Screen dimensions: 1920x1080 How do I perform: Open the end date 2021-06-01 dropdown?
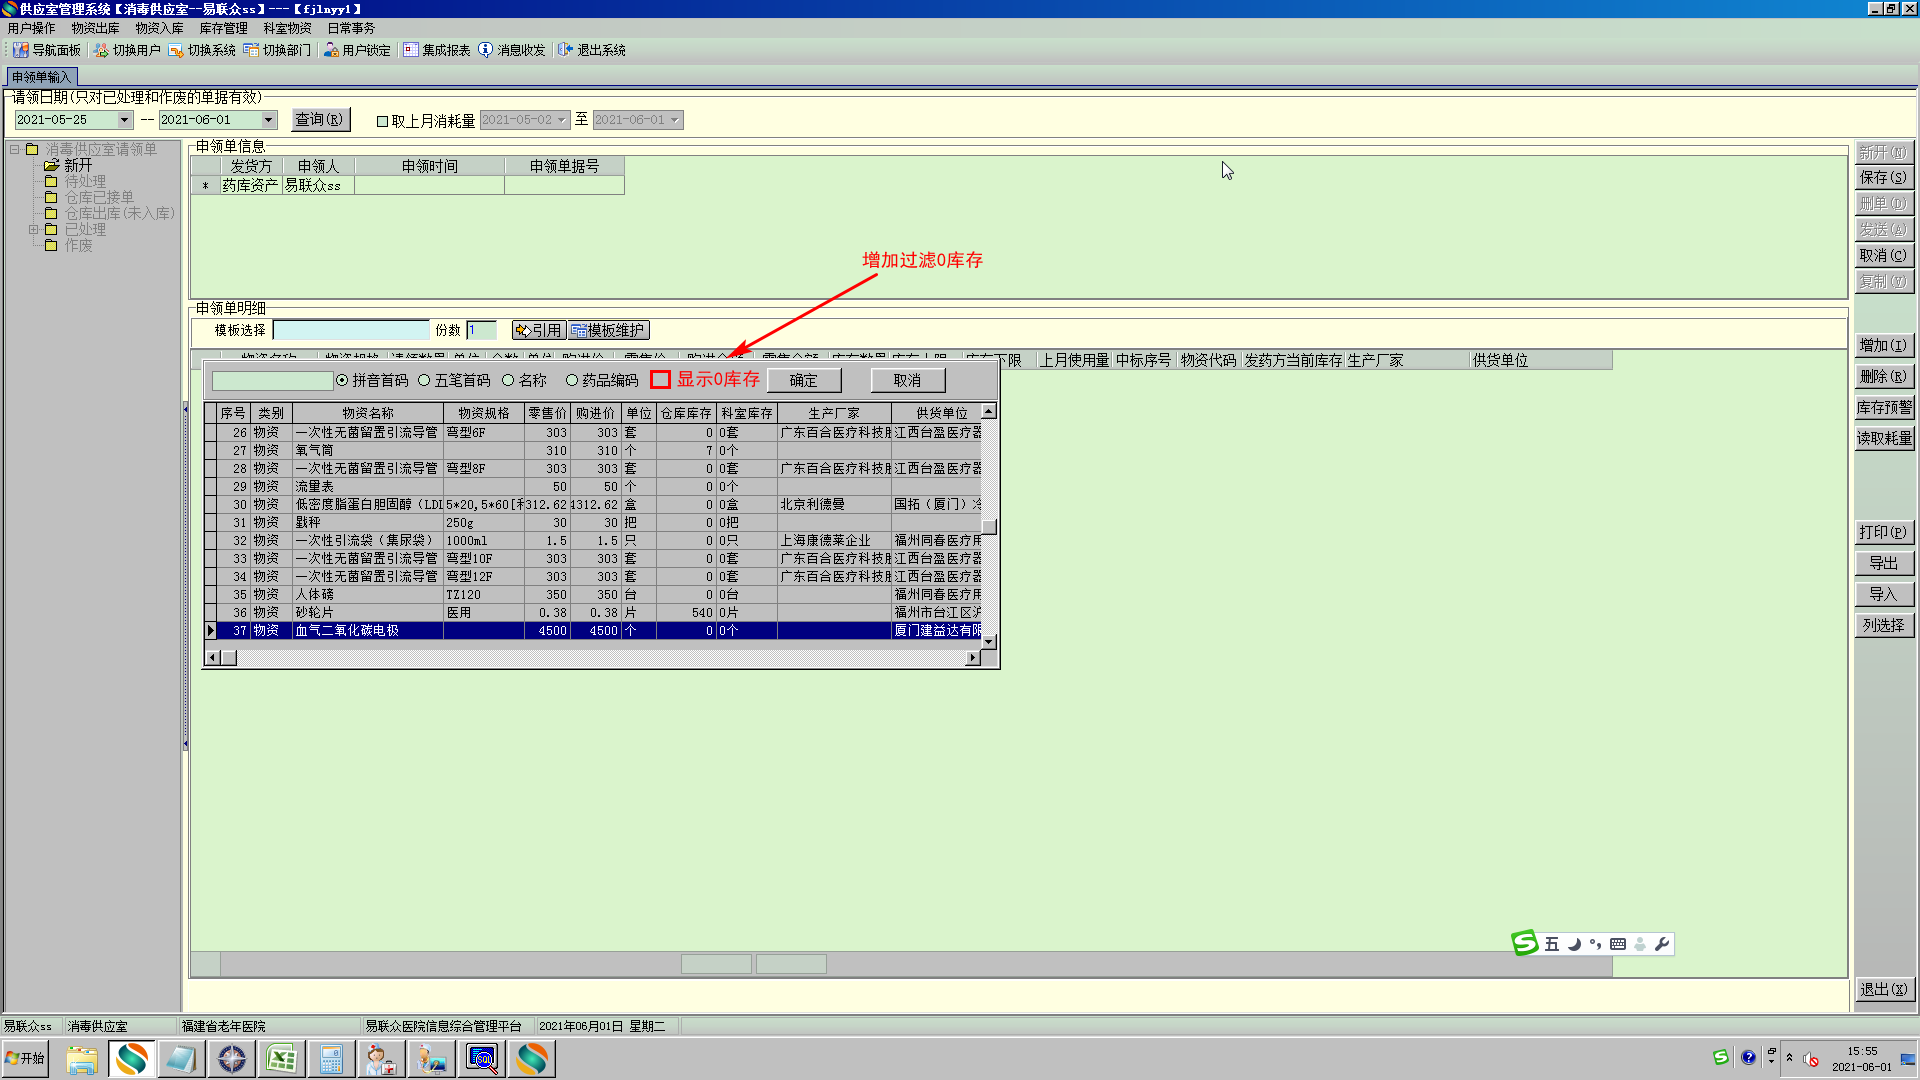(x=269, y=120)
